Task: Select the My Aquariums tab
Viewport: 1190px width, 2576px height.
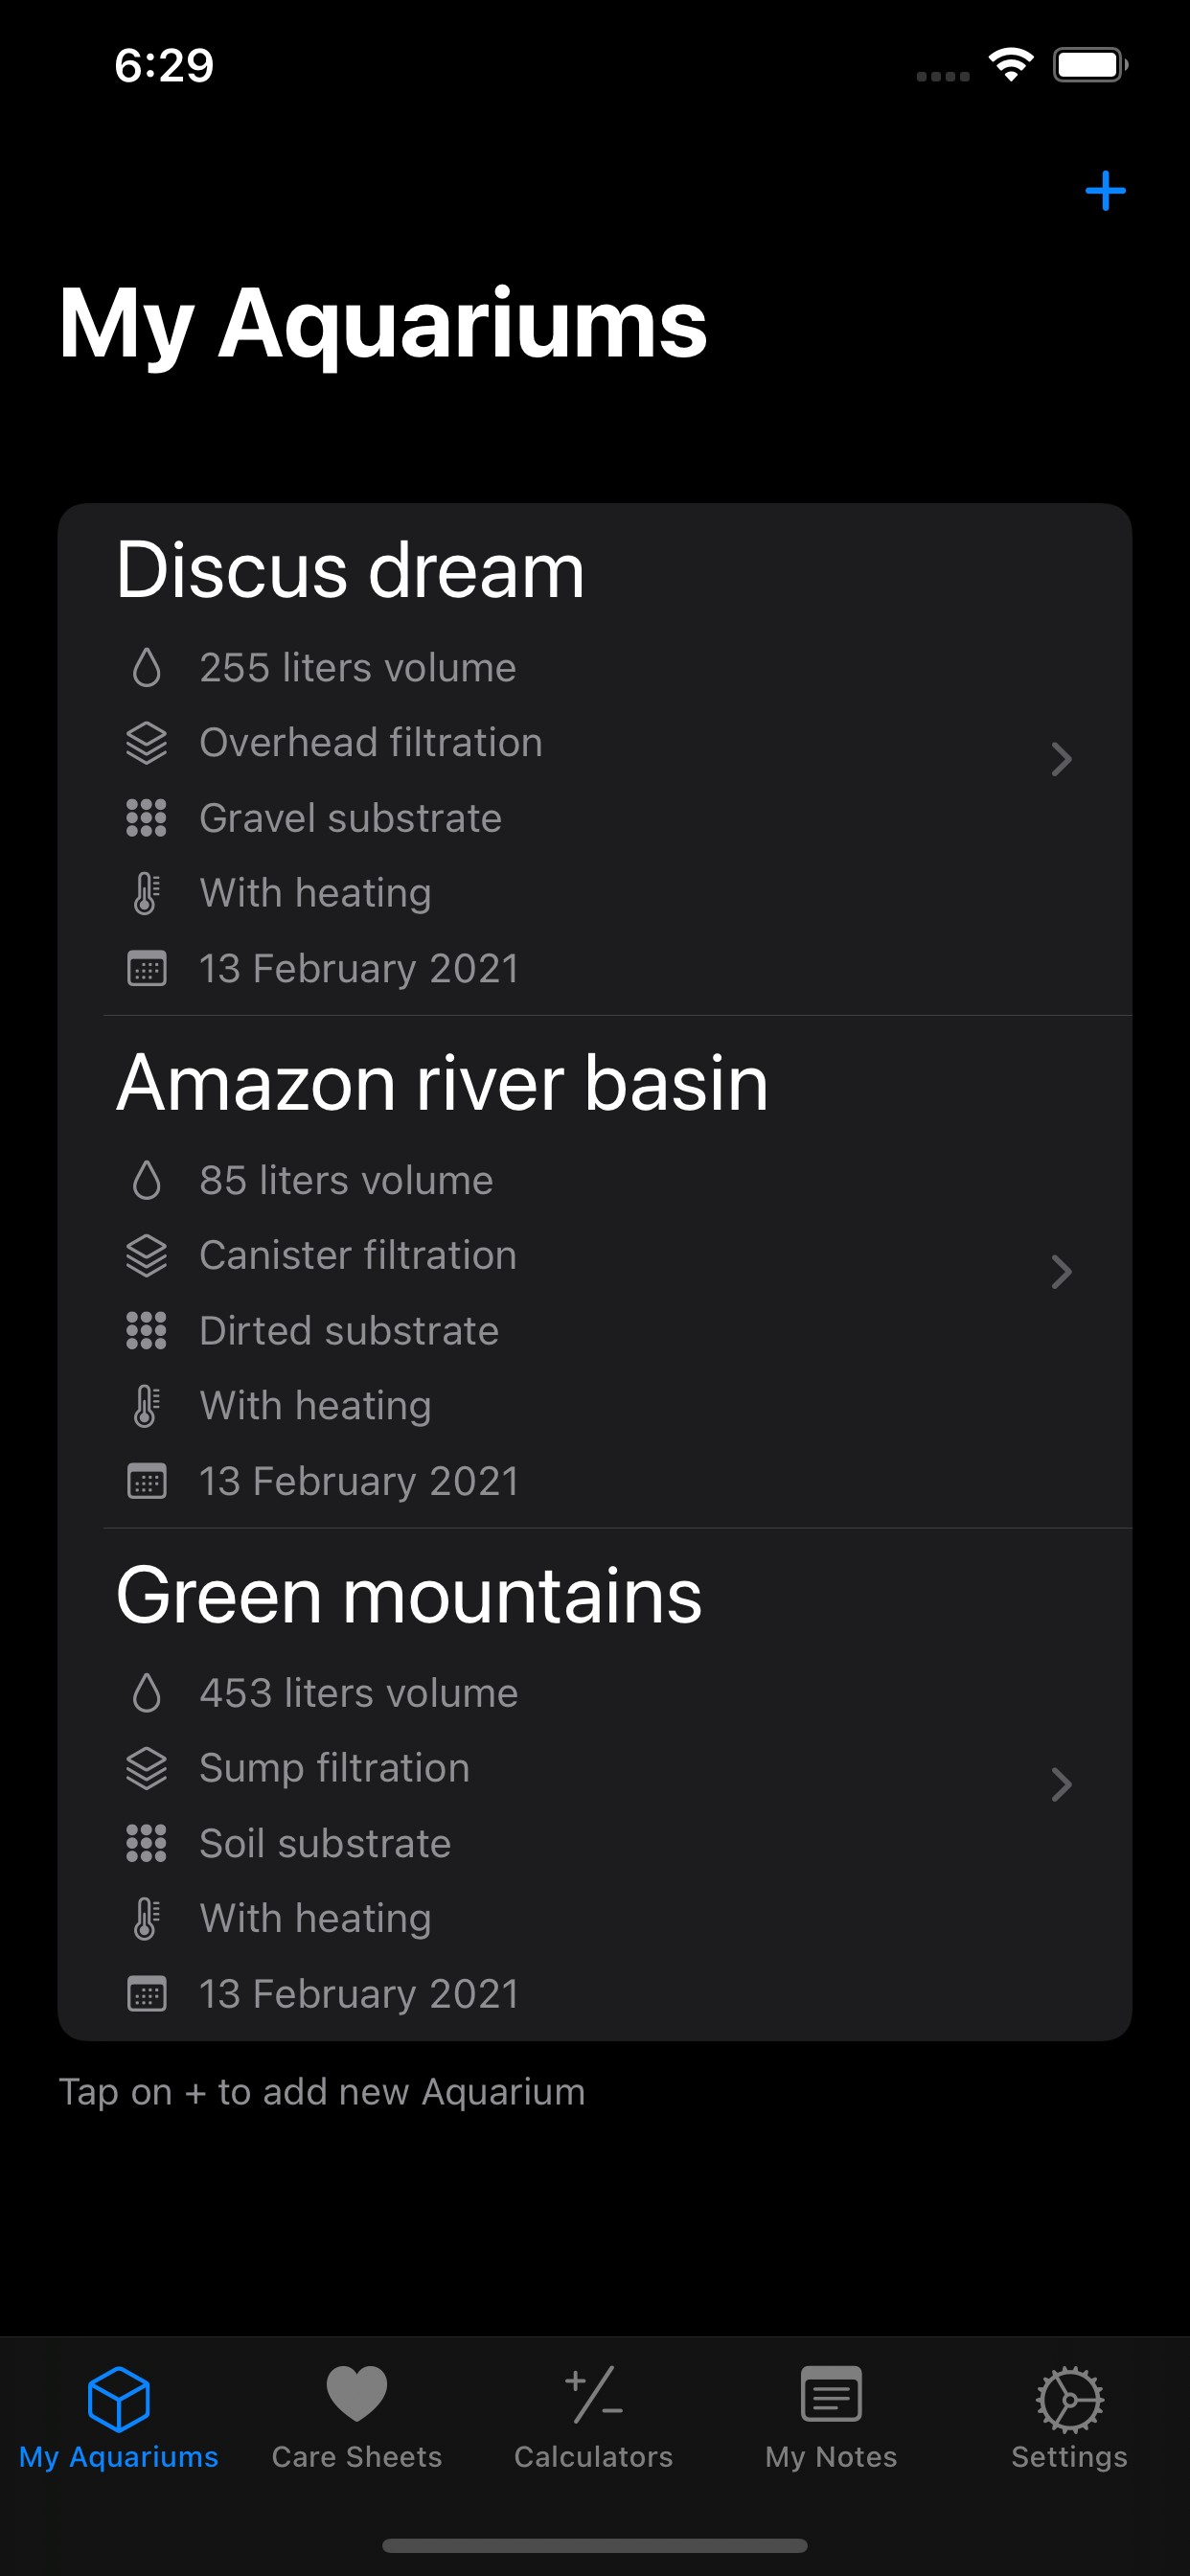Action: pyautogui.click(x=119, y=2418)
